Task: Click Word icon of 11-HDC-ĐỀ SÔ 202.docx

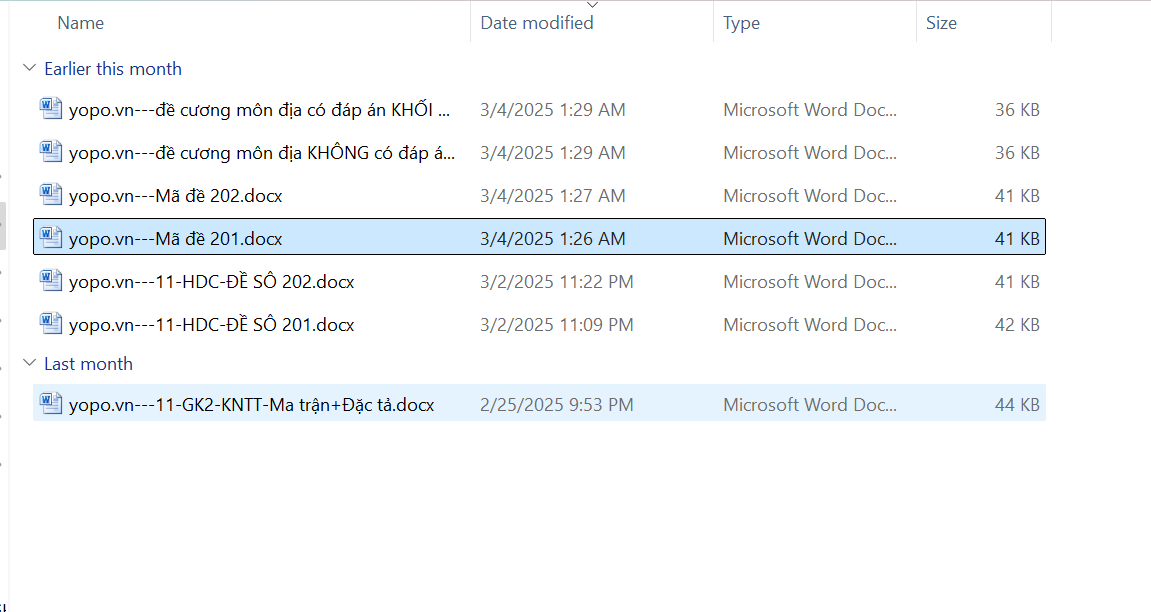Action: point(51,281)
